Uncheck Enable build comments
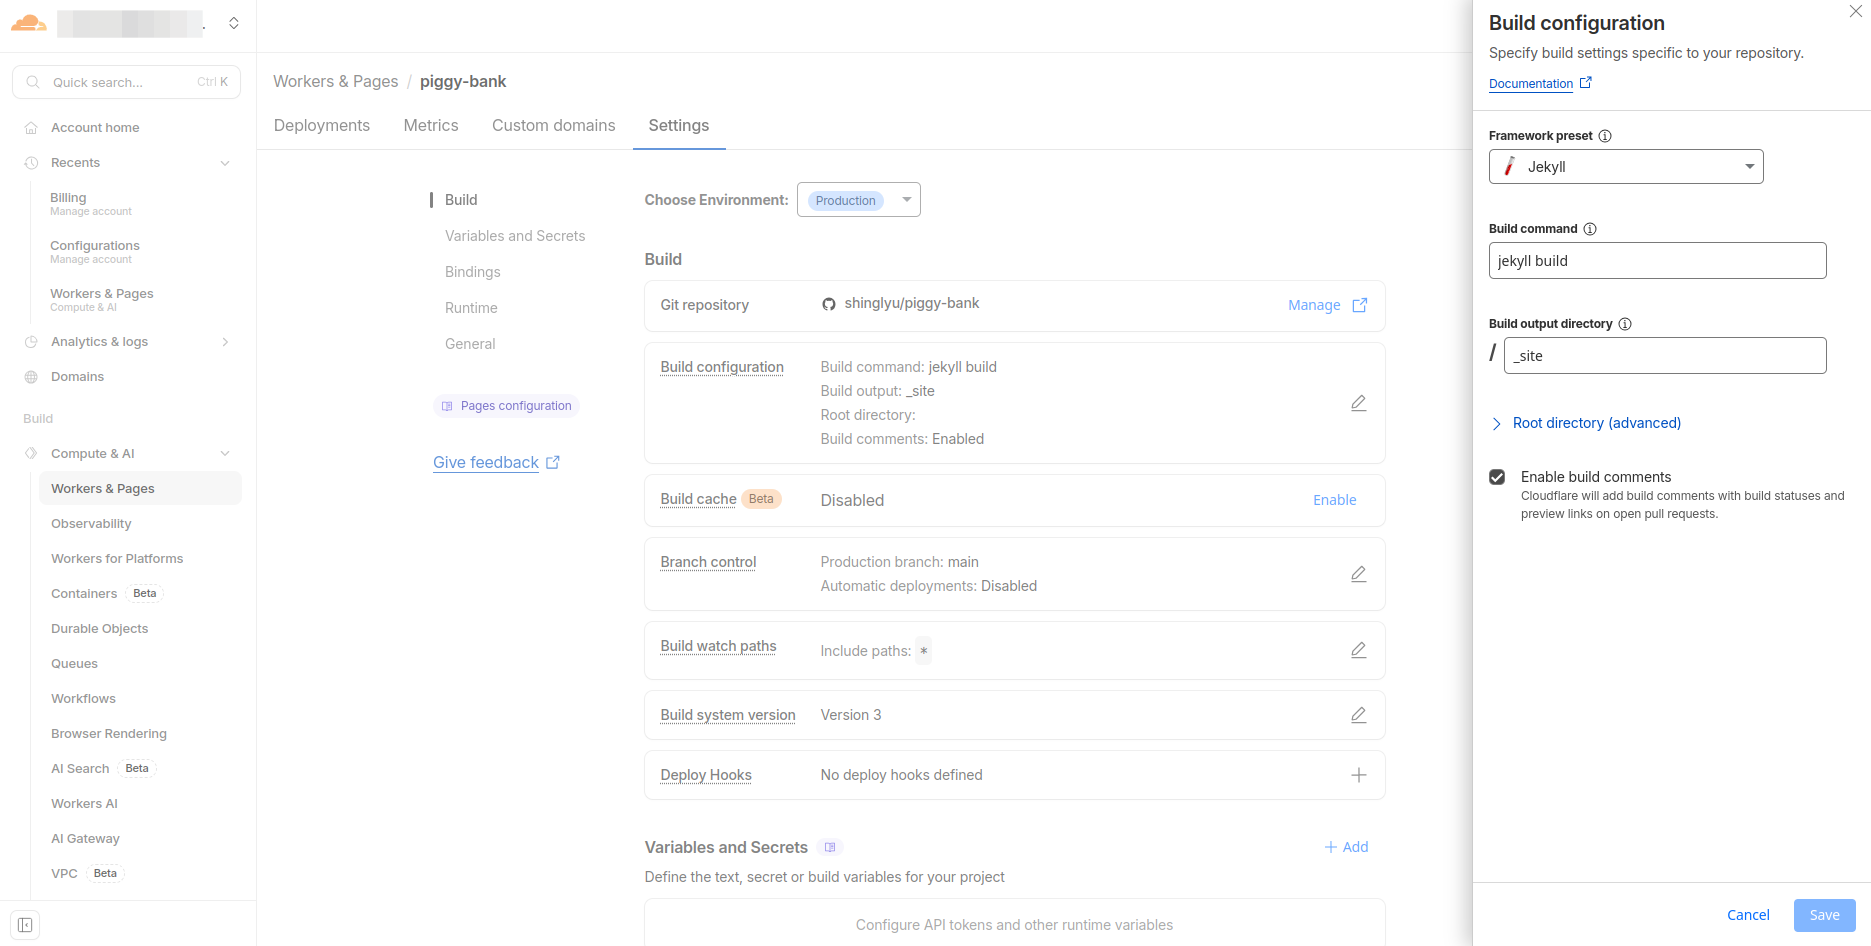 pos(1497,477)
